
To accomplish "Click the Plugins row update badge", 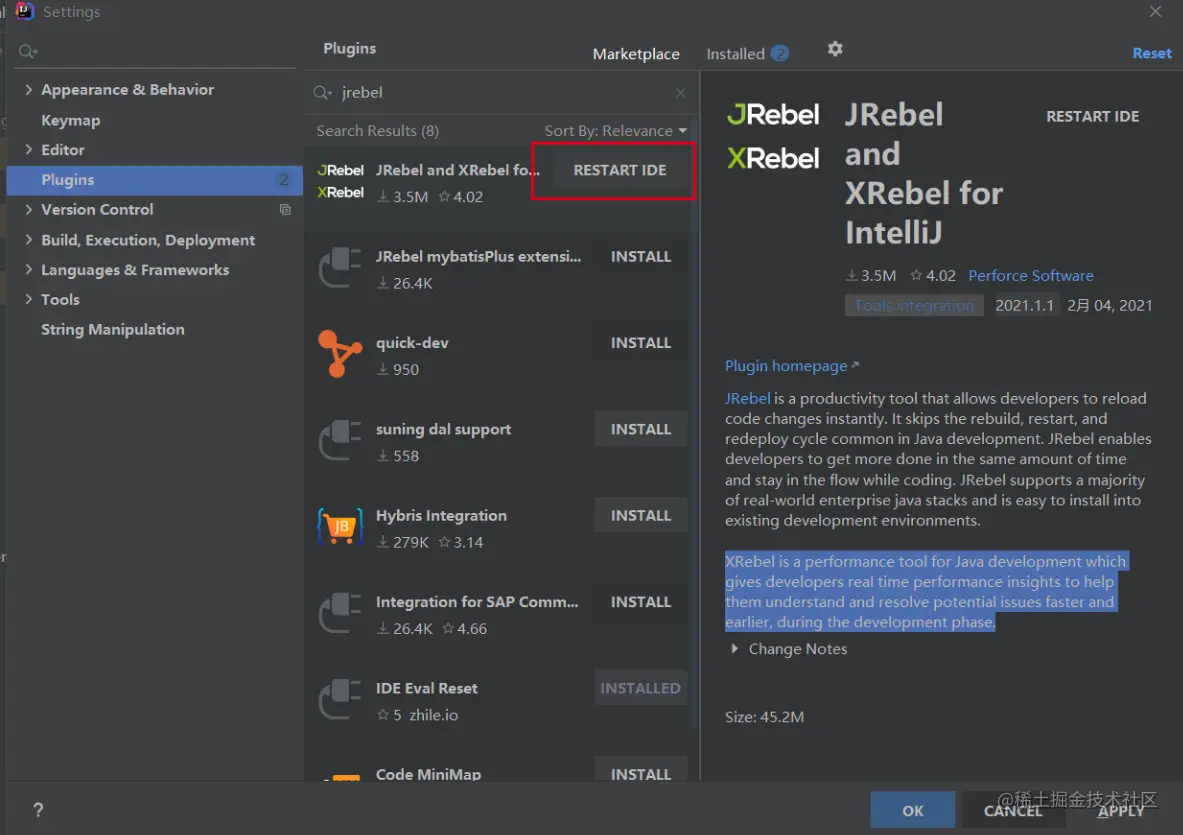I will [x=284, y=180].
